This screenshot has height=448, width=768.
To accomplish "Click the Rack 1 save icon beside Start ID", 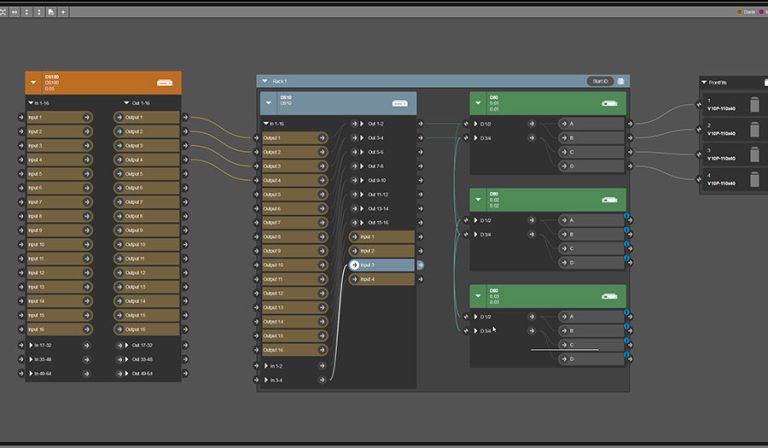I will coord(621,81).
